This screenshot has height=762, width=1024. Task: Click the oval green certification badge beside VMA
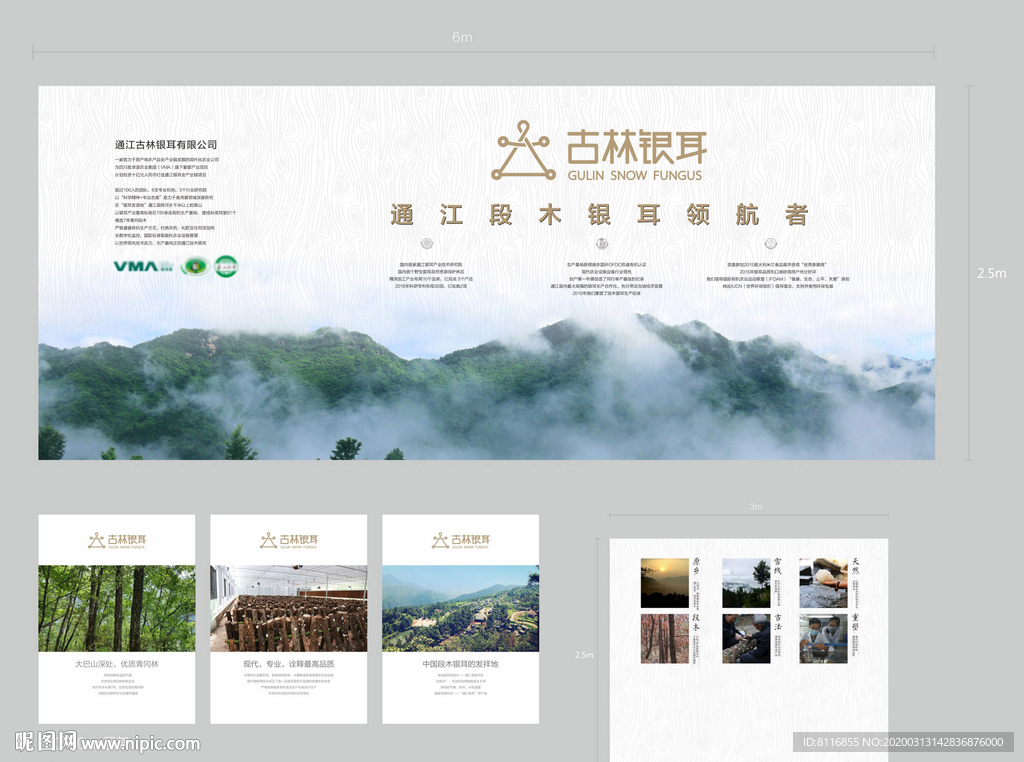click(195, 266)
